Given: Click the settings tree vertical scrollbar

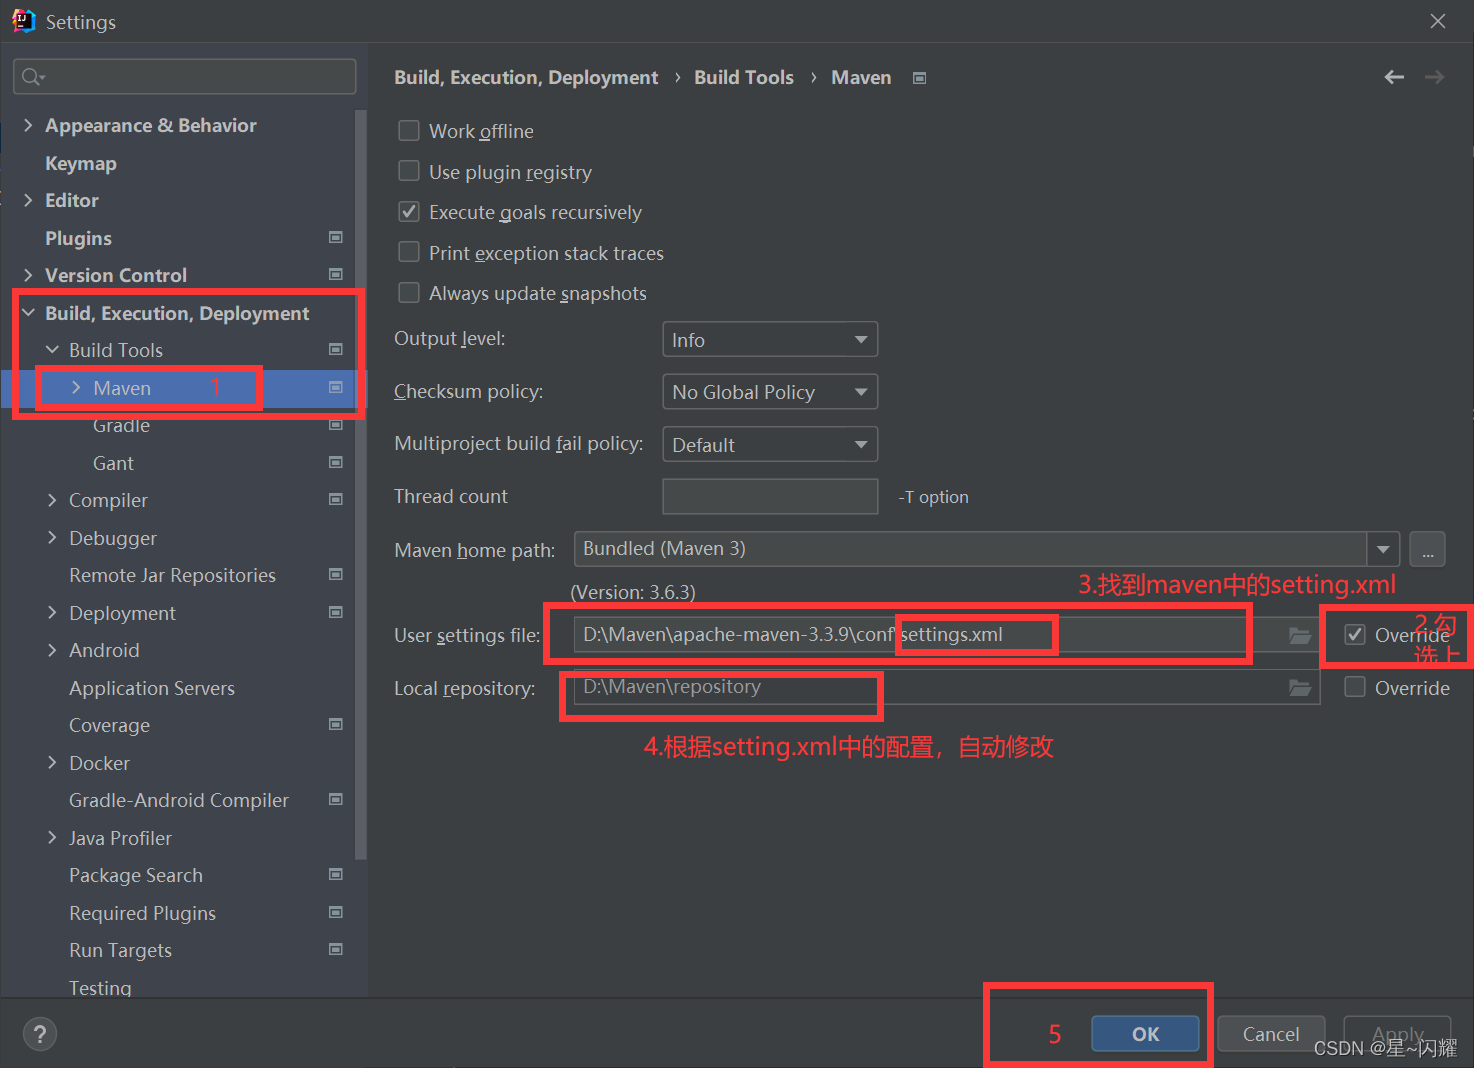Looking at the screenshot, I should (x=361, y=485).
